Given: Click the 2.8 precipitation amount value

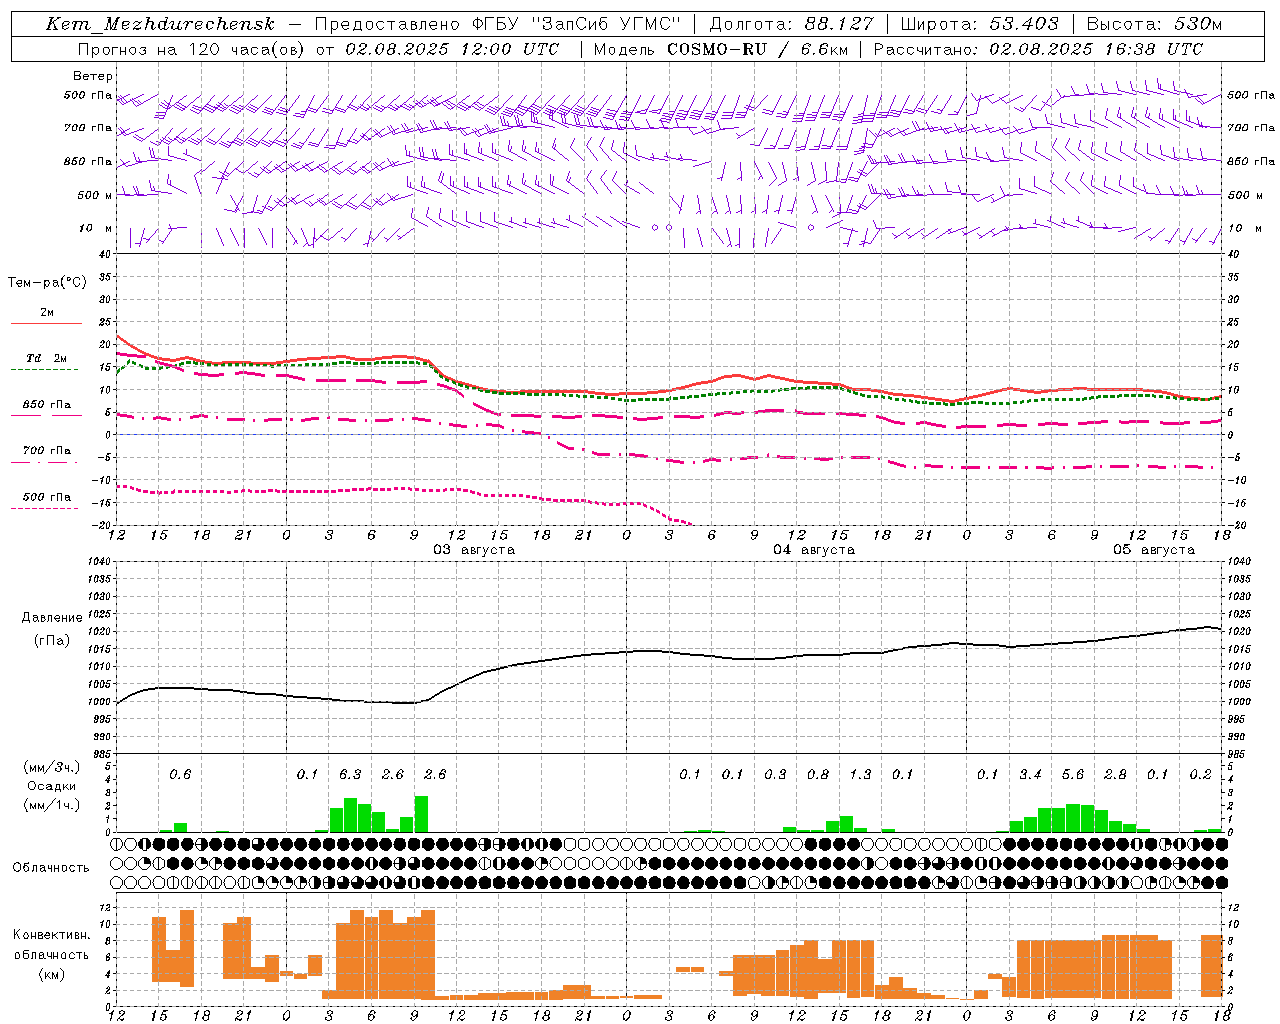Looking at the screenshot, I should pyautogui.click(x=1115, y=774).
